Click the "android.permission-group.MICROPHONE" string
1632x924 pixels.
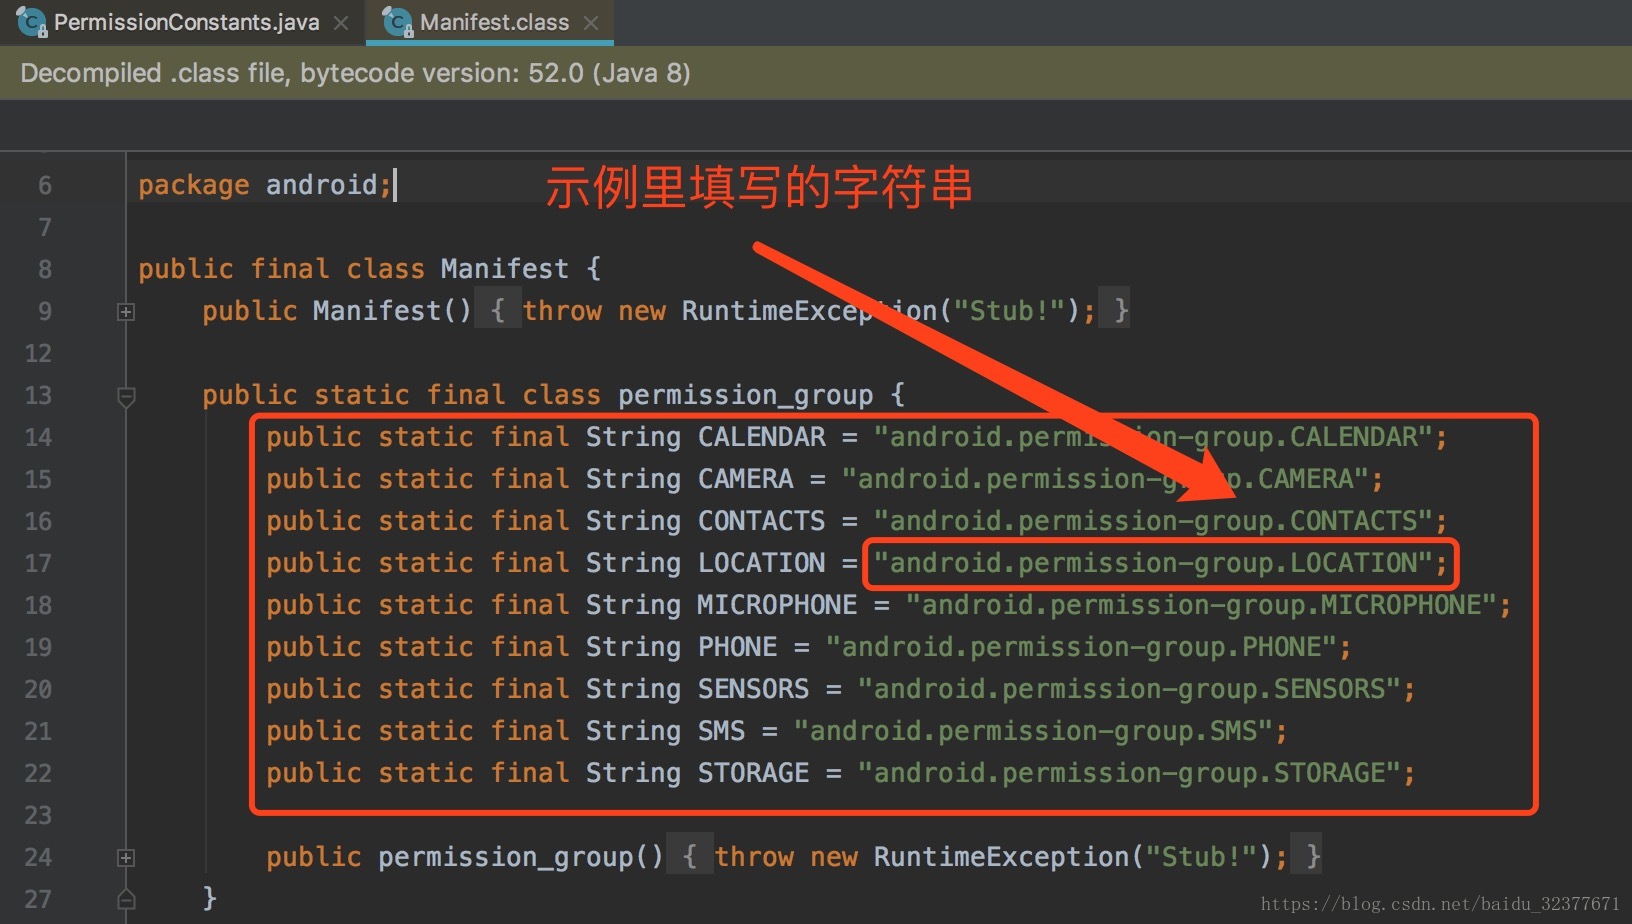(1202, 605)
